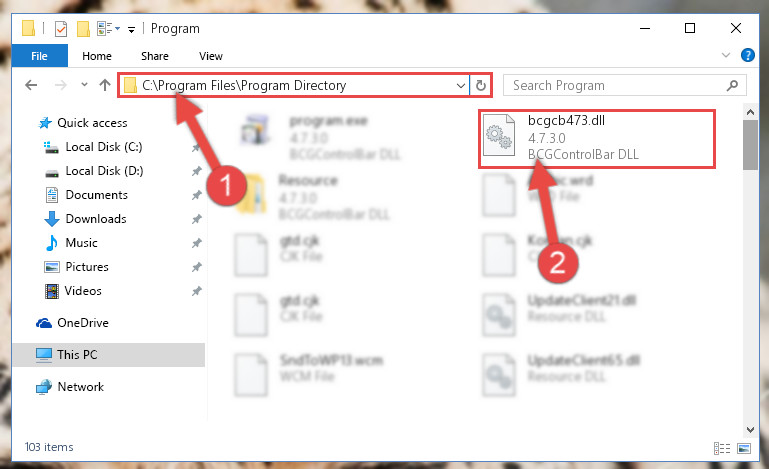Viewport: 769px width, 469px height.
Task: Click the search magnifier icon
Action: tap(732, 85)
